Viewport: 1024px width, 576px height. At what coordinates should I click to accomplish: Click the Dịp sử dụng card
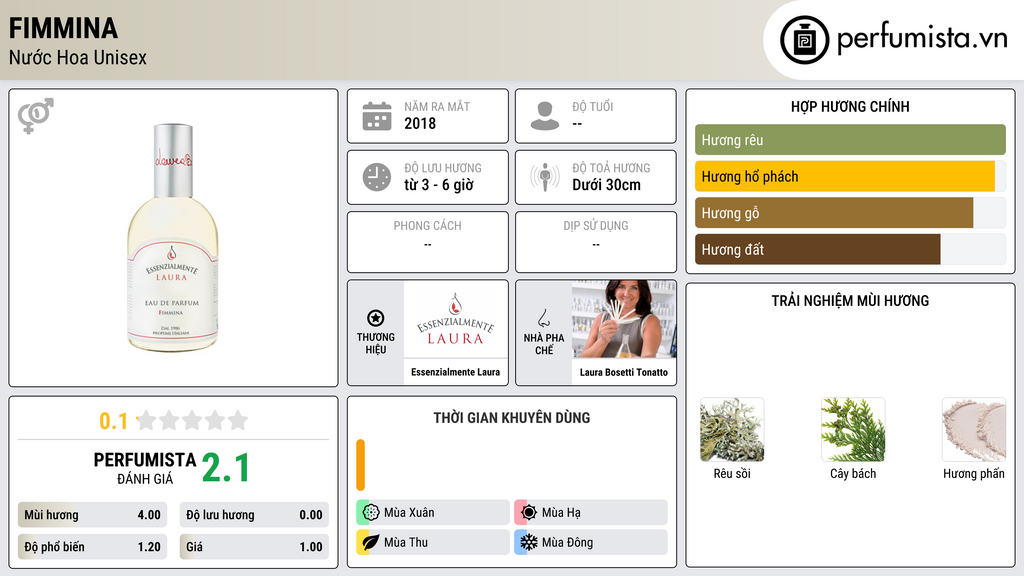(596, 242)
